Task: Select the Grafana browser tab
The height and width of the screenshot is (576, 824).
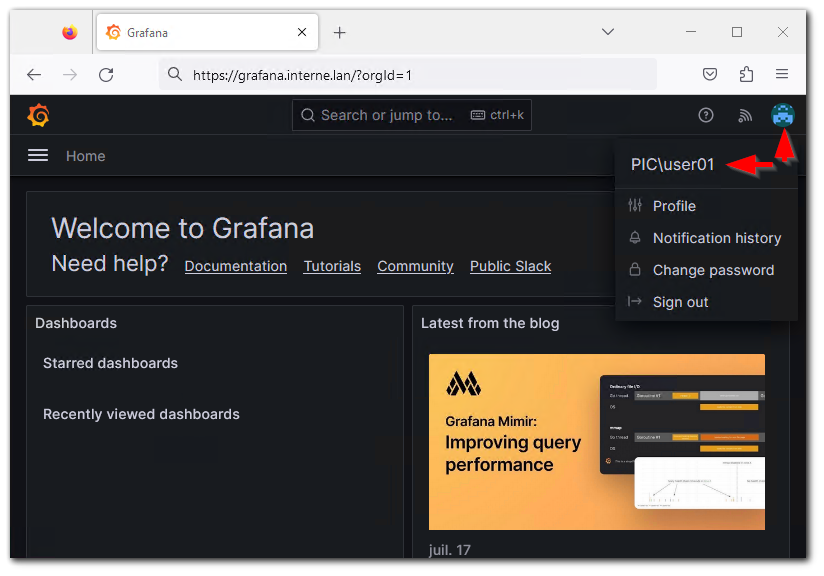Action: (x=208, y=33)
